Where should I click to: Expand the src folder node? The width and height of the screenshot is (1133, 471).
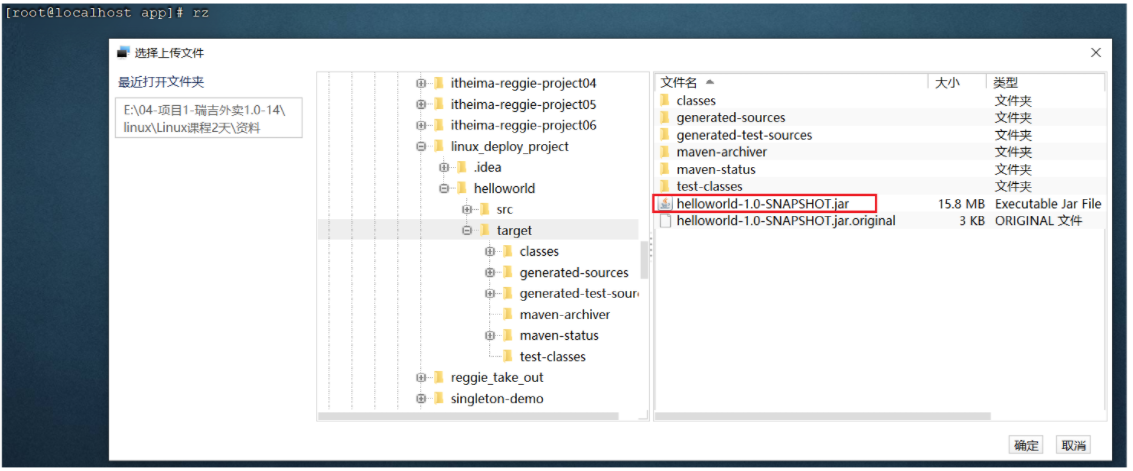coord(467,209)
